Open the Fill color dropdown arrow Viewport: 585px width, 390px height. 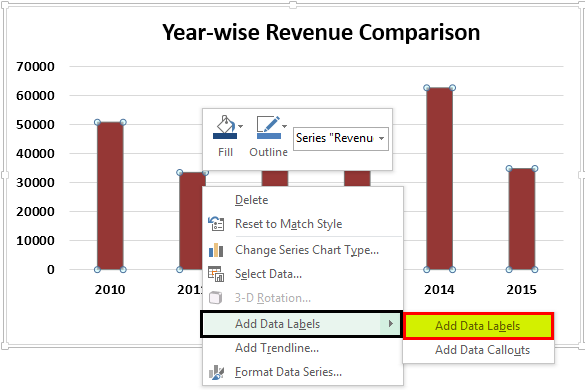click(241, 127)
